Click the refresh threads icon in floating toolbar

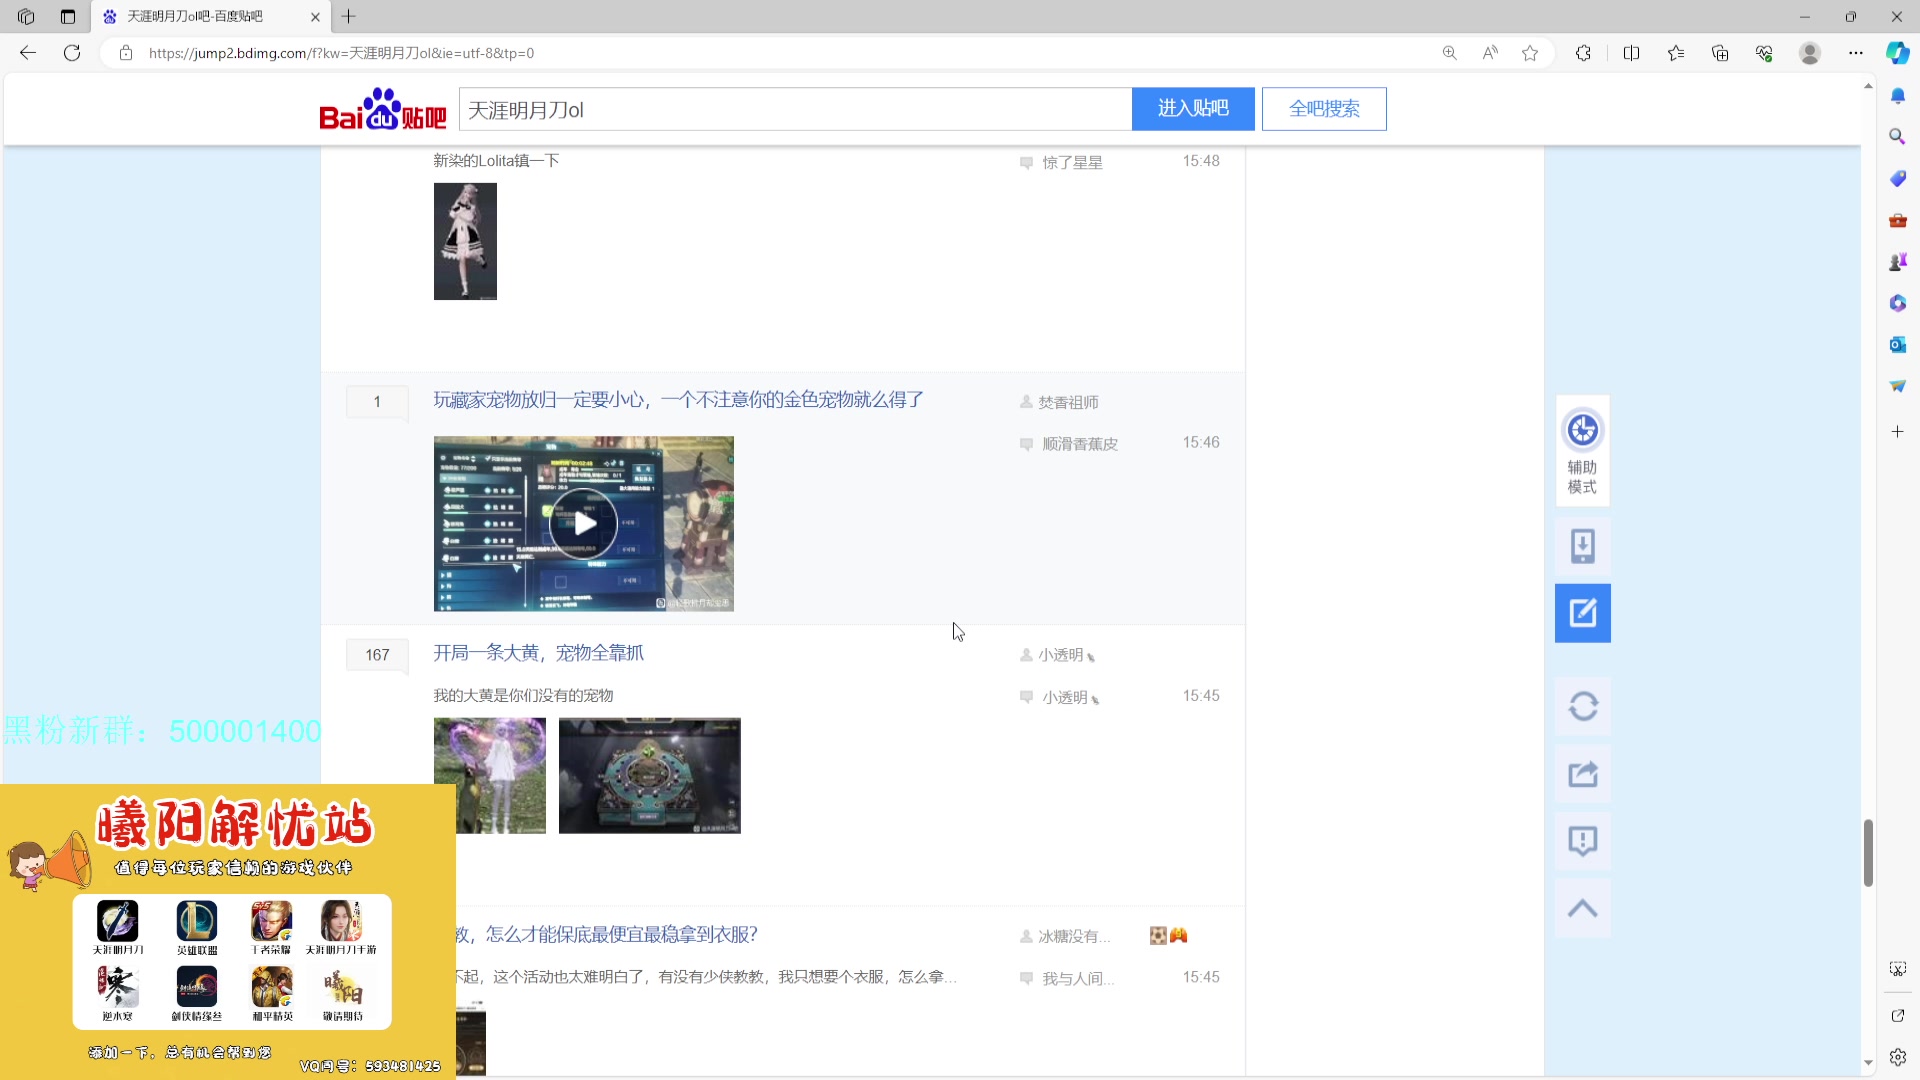point(1582,706)
